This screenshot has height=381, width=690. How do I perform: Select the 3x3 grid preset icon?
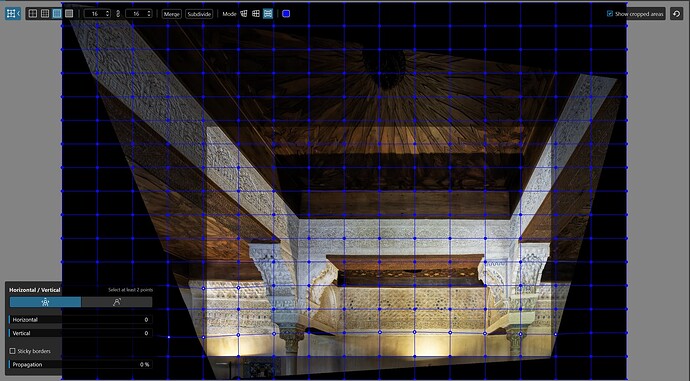(45, 14)
